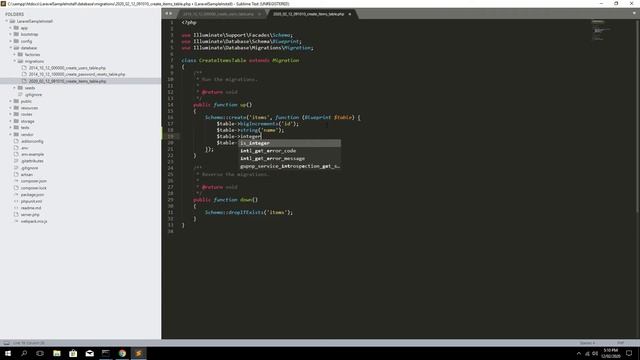Screen dimensions: 640x360
Task: Close the create_users_table tab
Action: pyautogui.click(x=260, y=14)
